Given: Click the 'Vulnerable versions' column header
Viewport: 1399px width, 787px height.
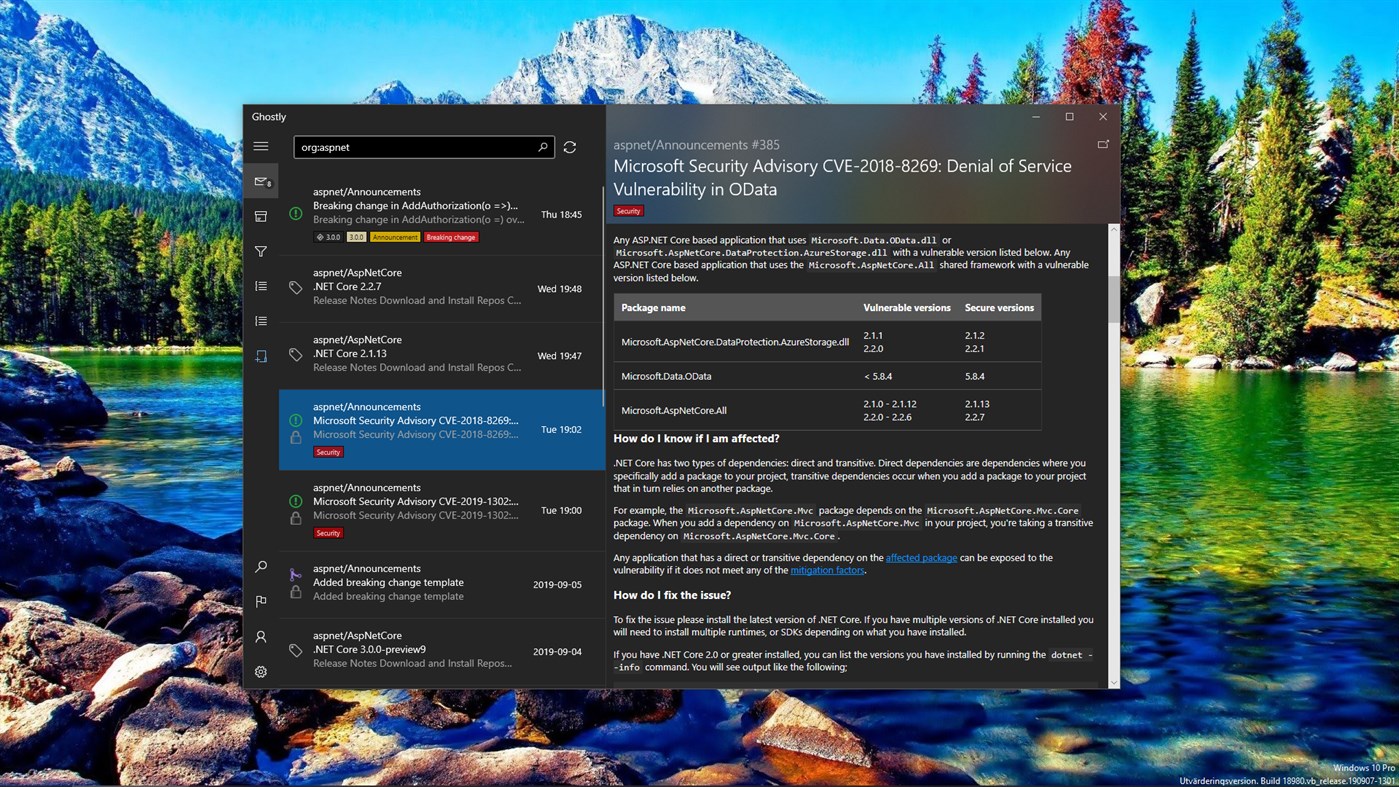Looking at the screenshot, I should 907,308.
